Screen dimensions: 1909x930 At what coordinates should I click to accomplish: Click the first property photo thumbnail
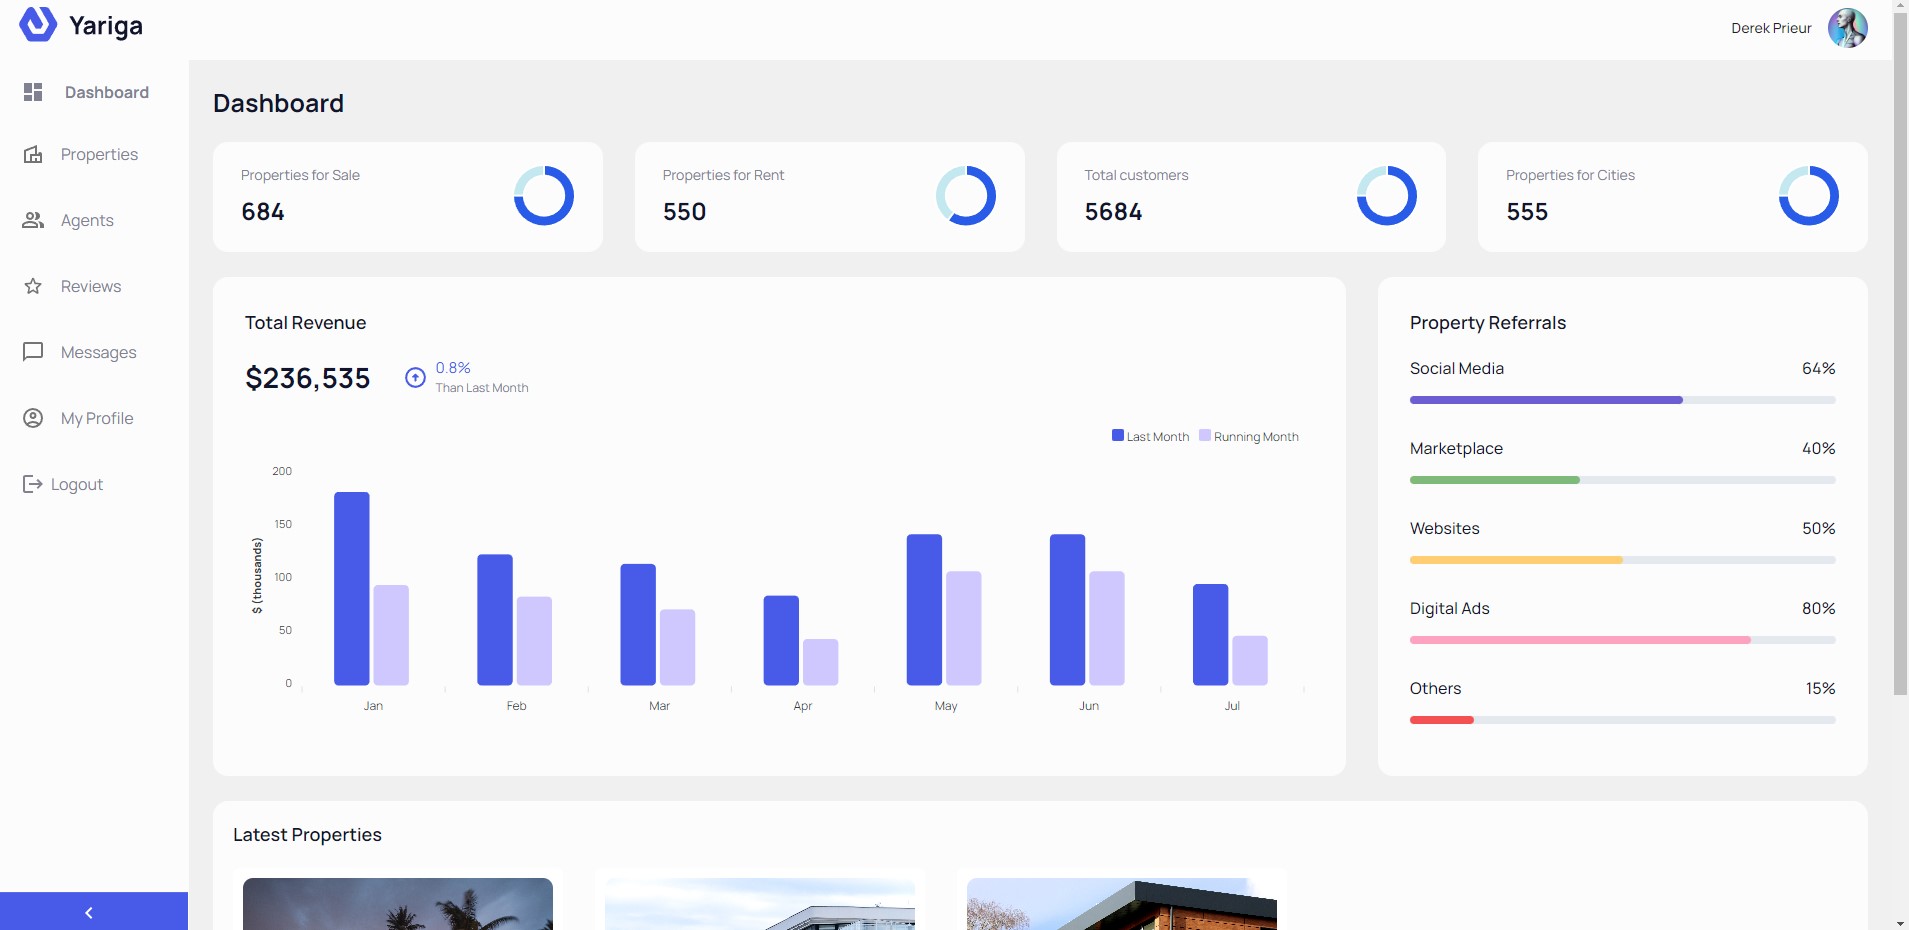click(x=397, y=904)
